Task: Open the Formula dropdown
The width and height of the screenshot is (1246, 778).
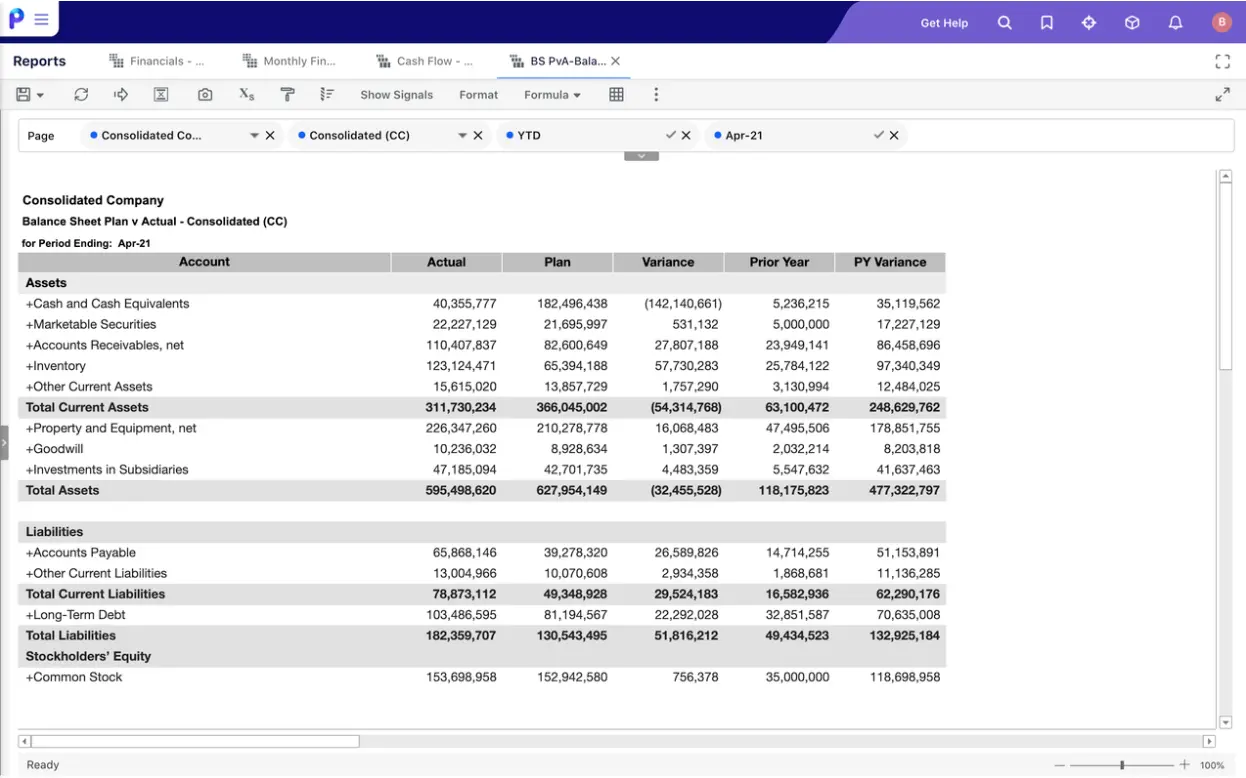Action: (551, 94)
